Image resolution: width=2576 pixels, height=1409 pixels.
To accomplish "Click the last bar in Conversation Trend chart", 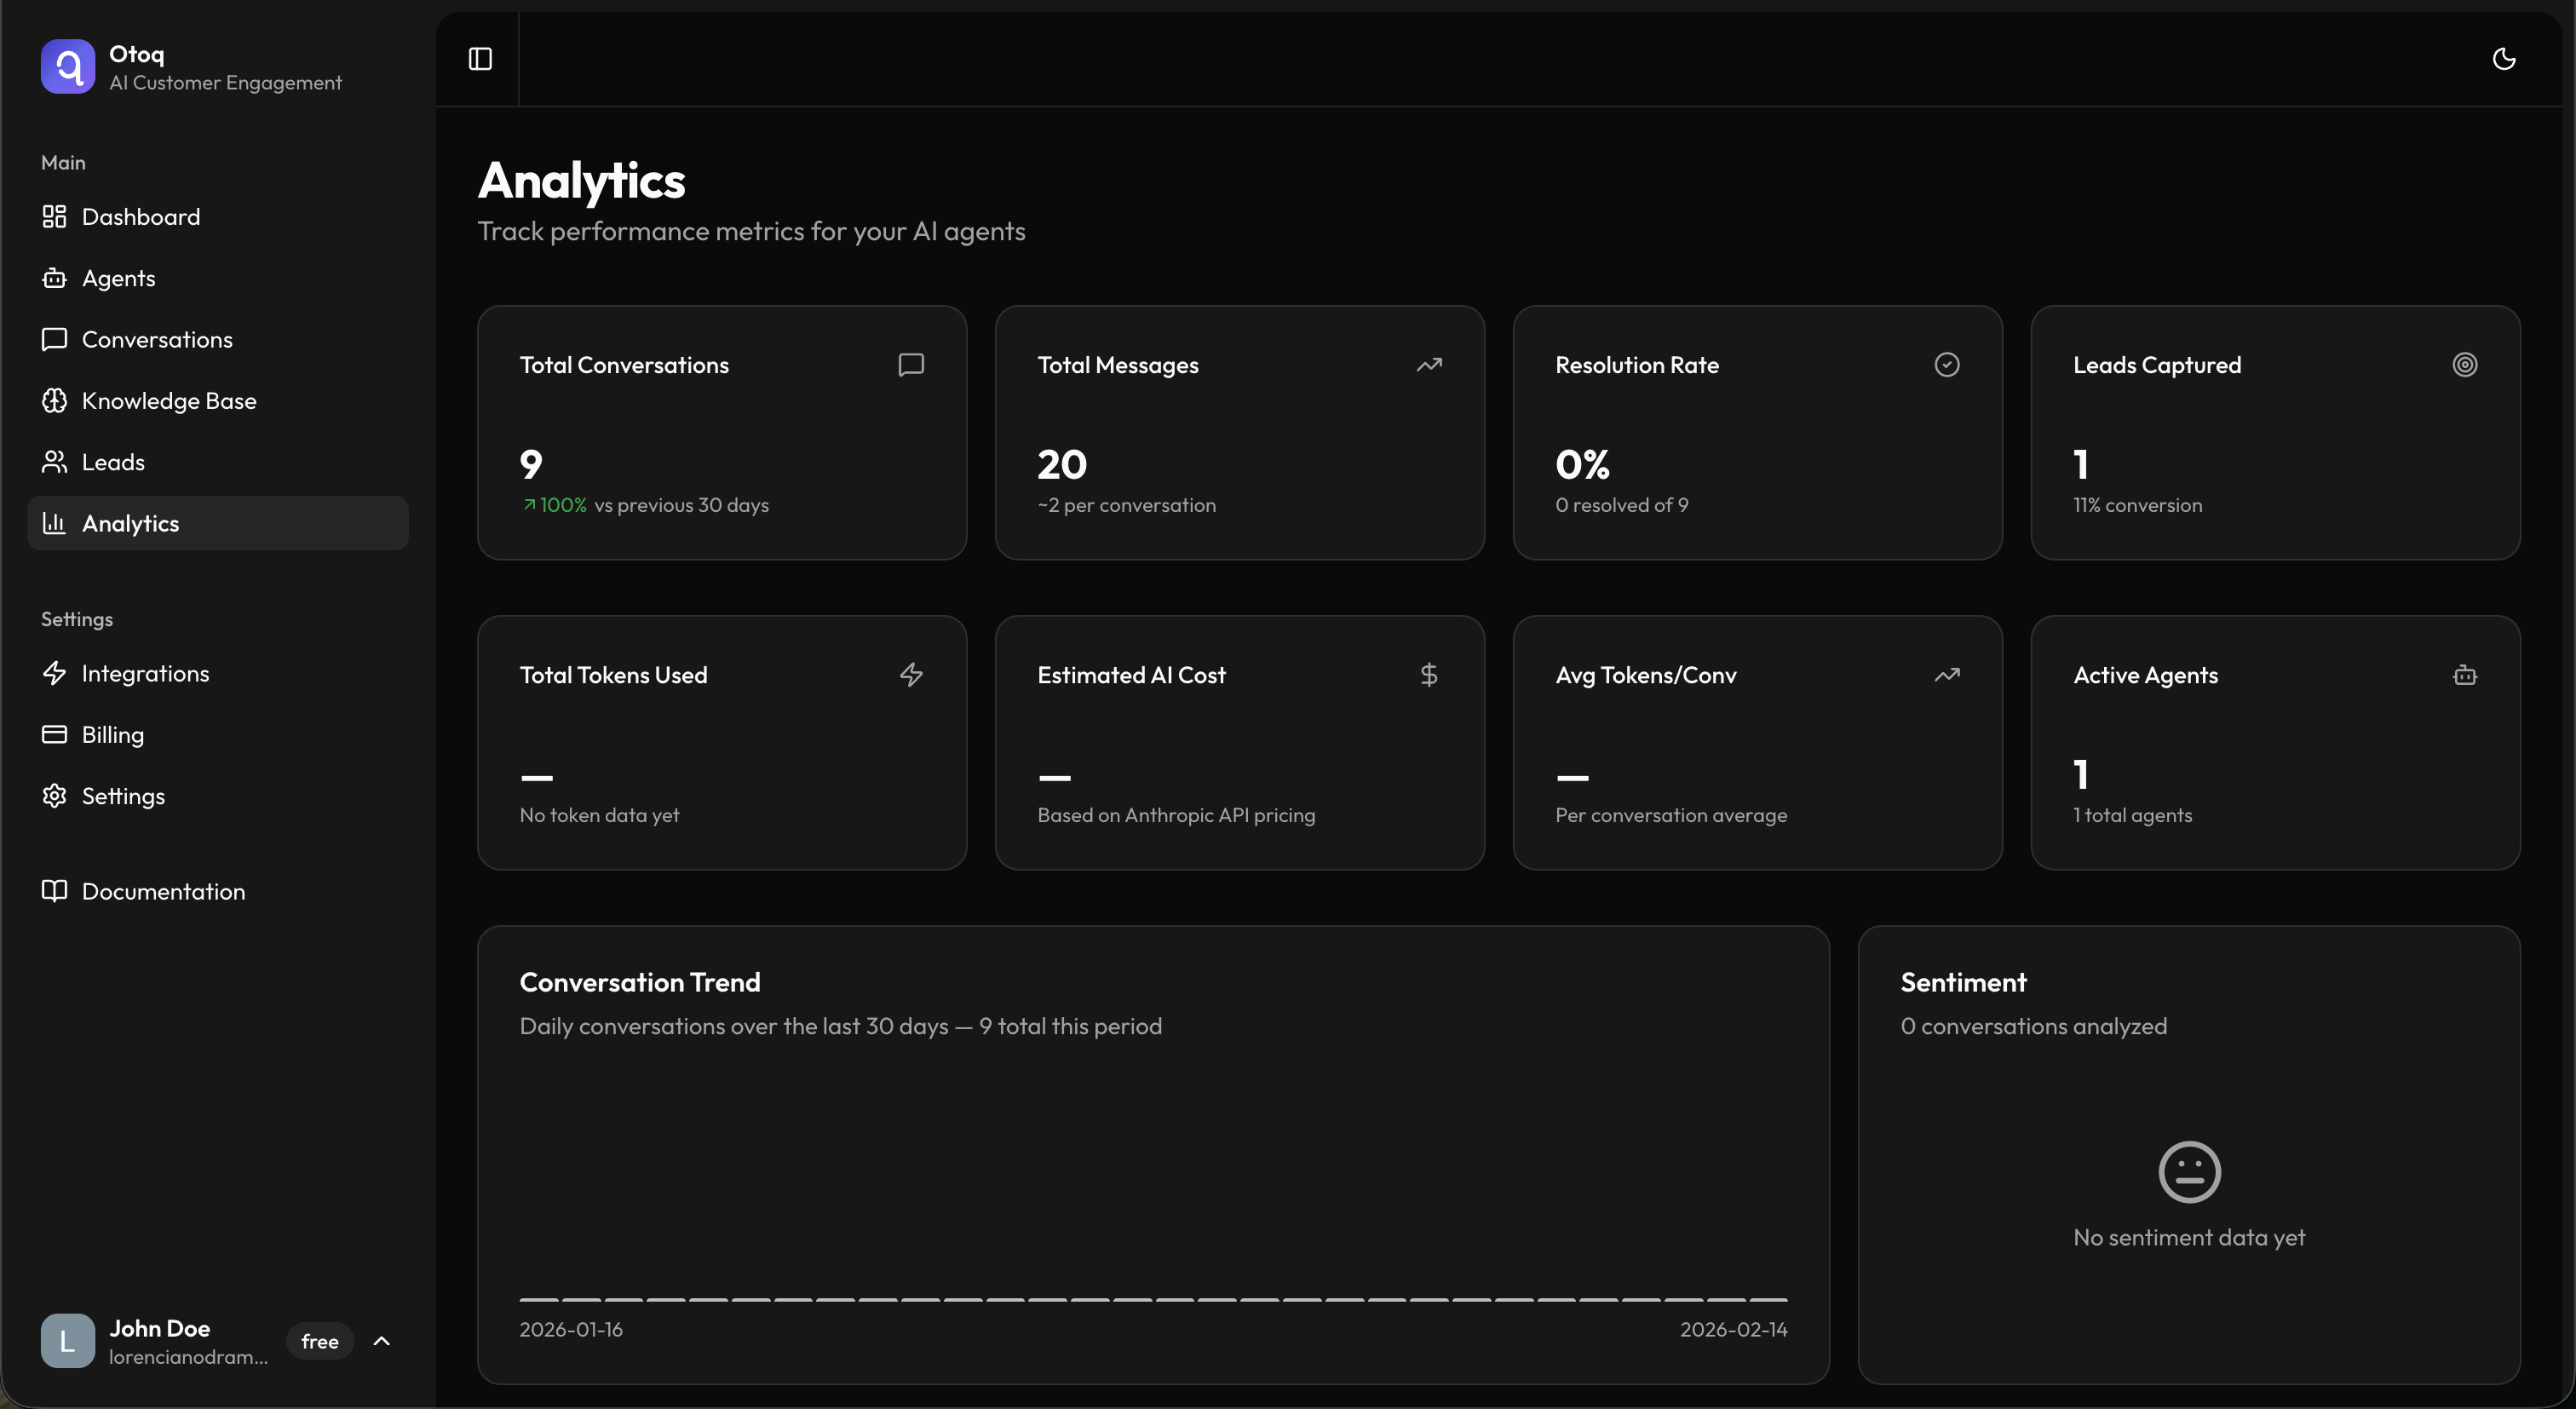I will [x=1768, y=1299].
